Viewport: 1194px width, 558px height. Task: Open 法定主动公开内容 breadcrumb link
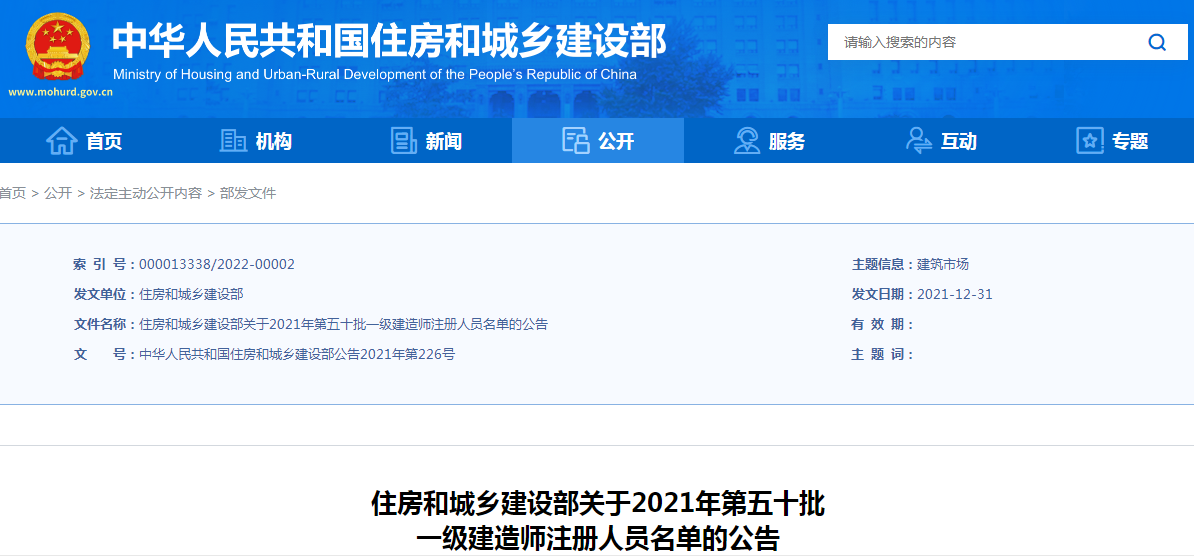(146, 193)
